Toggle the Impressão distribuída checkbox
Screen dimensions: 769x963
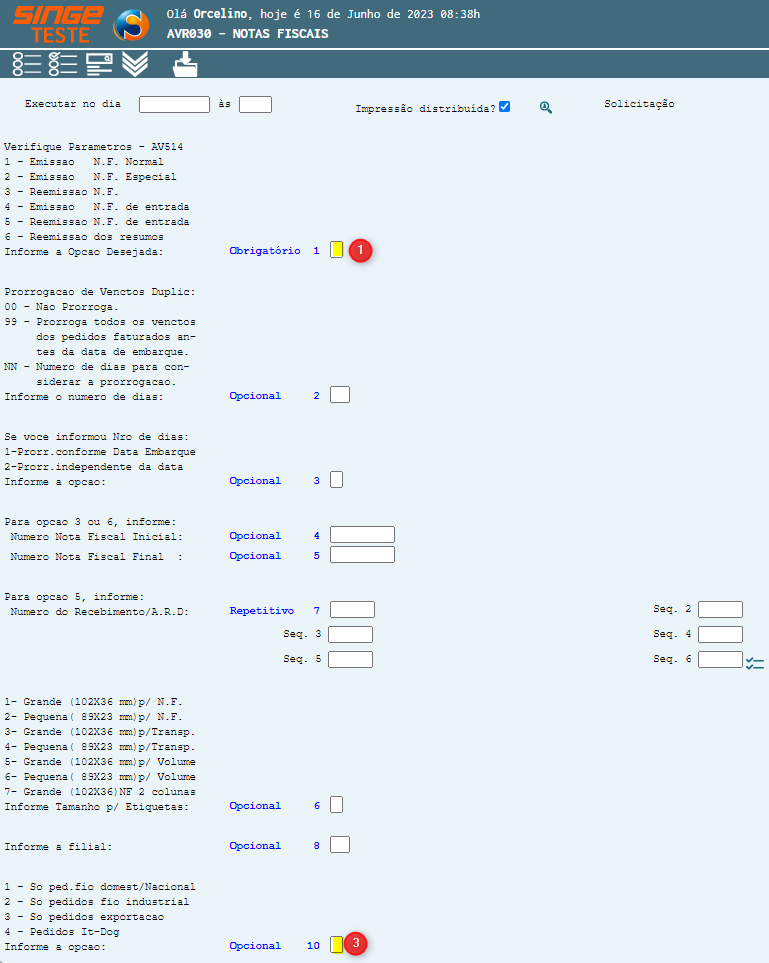(x=504, y=107)
